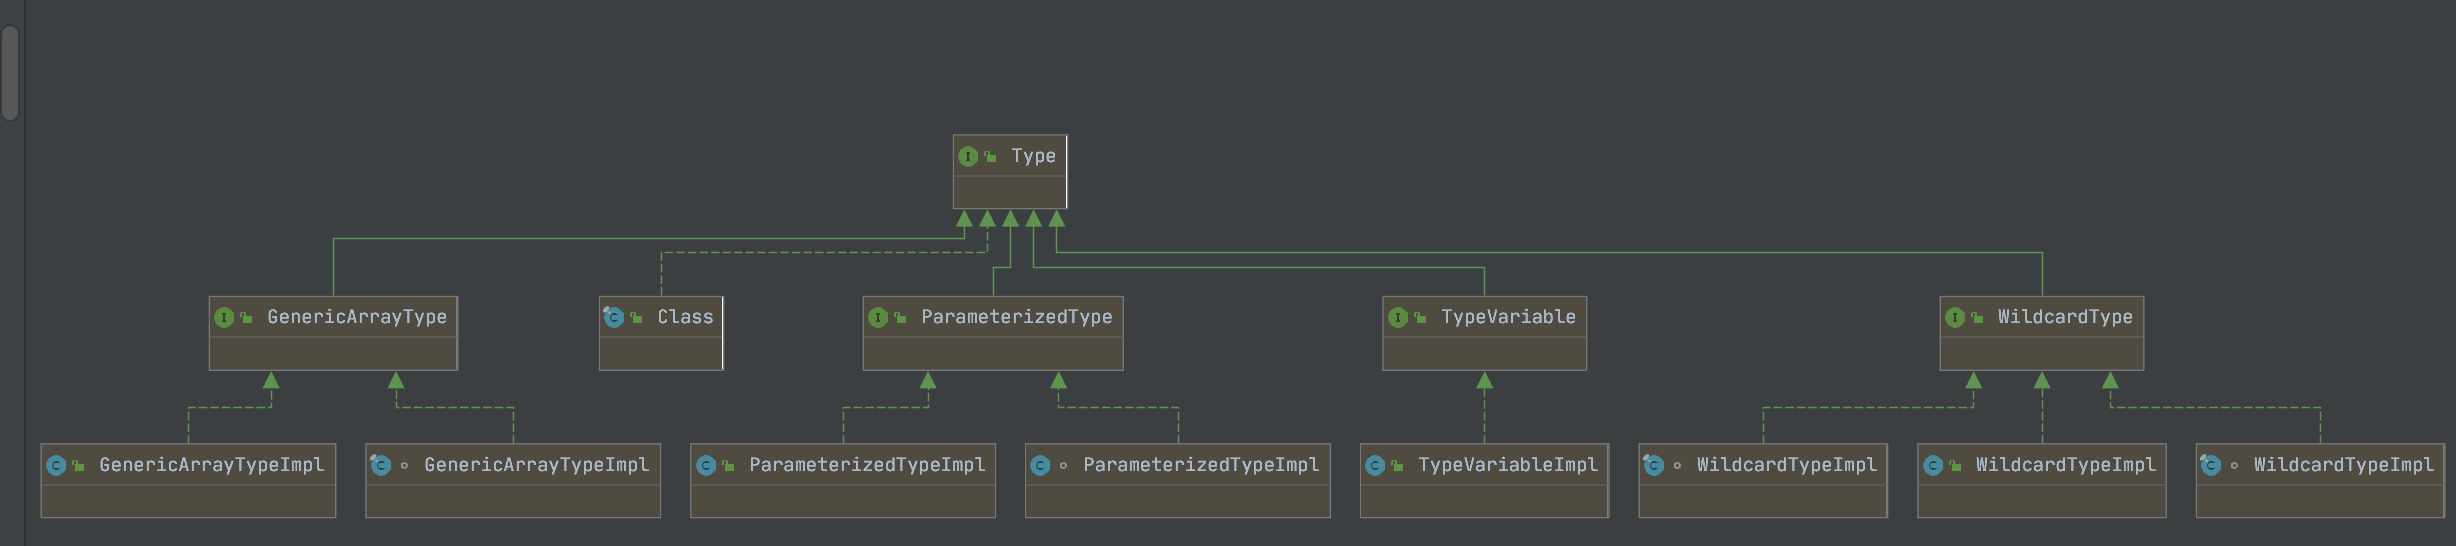
Task: Click the public visibility icon on Type
Action: pyautogui.click(x=990, y=157)
